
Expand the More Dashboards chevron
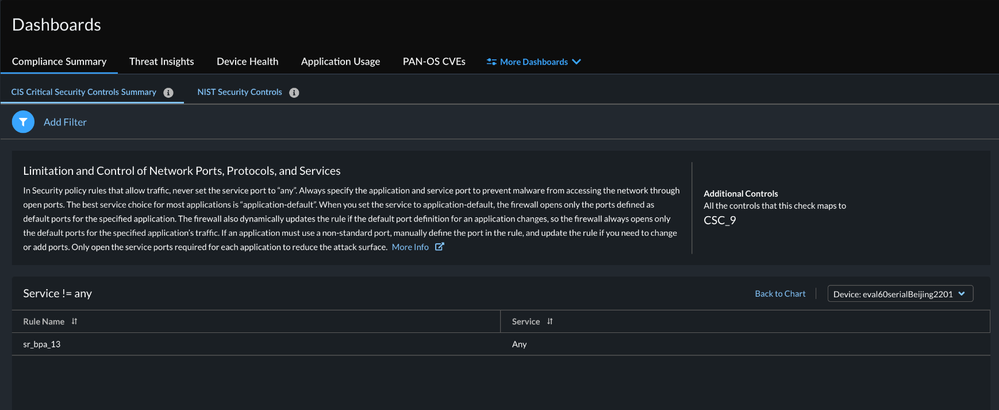pos(576,62)
